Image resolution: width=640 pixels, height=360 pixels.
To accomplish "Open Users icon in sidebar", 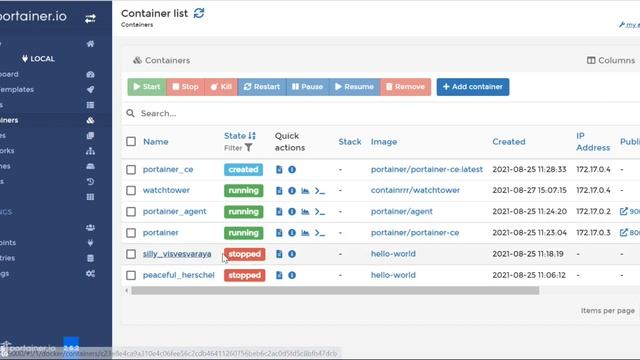I will [90, 227].
